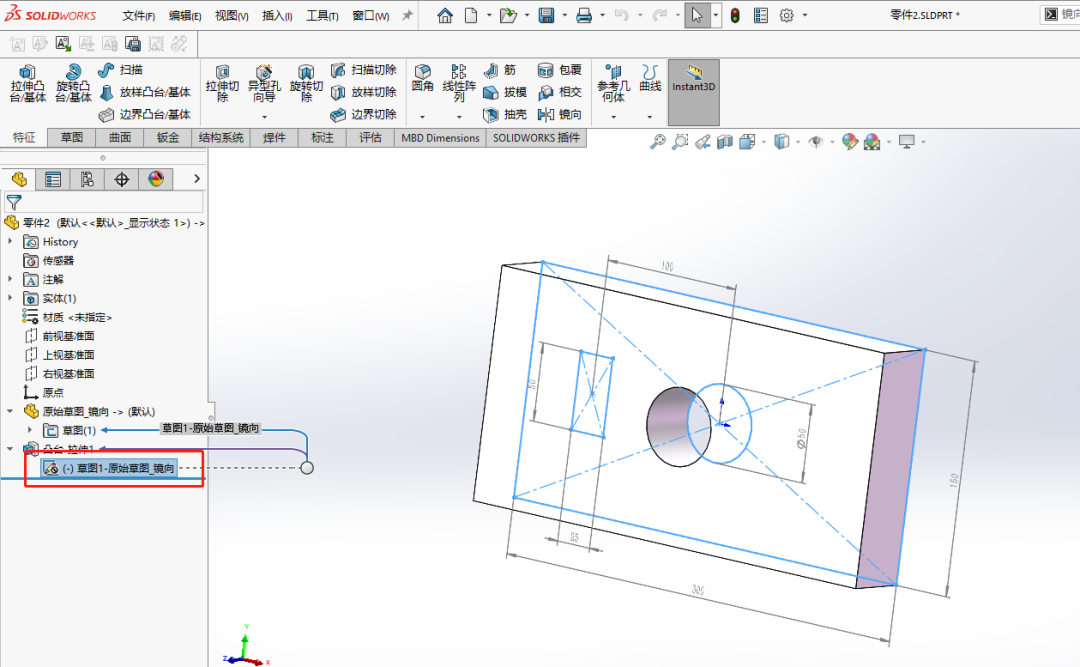Open dropdown under 异型孔向导
1080x667 pixels.
264,116
